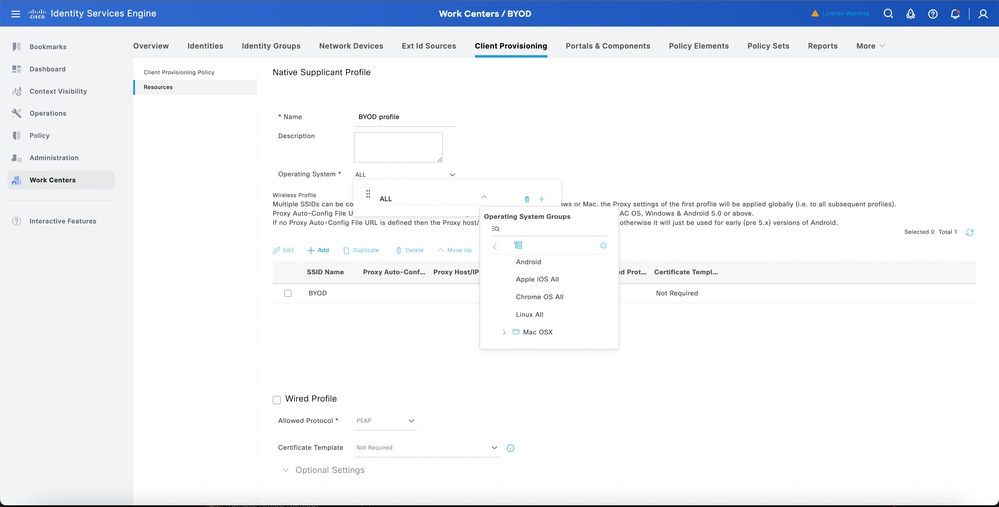
Task: Open the help question mark icon
Action: 933,13
